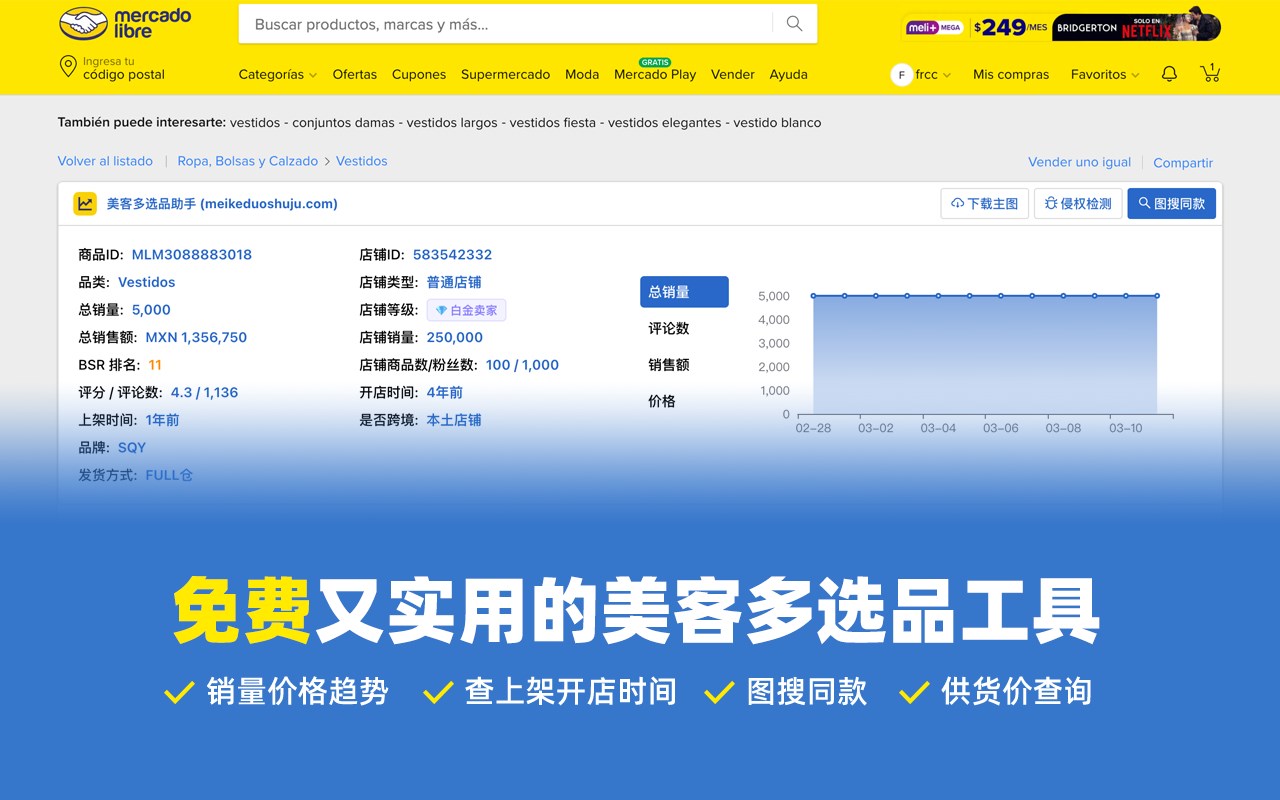Click the rating value 4.3 / 1,136
Screen dimensions: 1280x800
204,393
